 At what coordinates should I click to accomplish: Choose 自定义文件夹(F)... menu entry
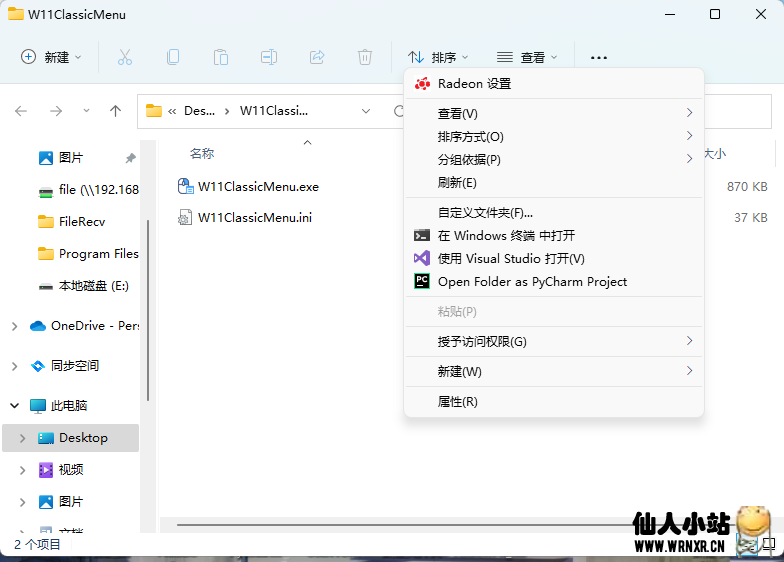click(554, 212)
